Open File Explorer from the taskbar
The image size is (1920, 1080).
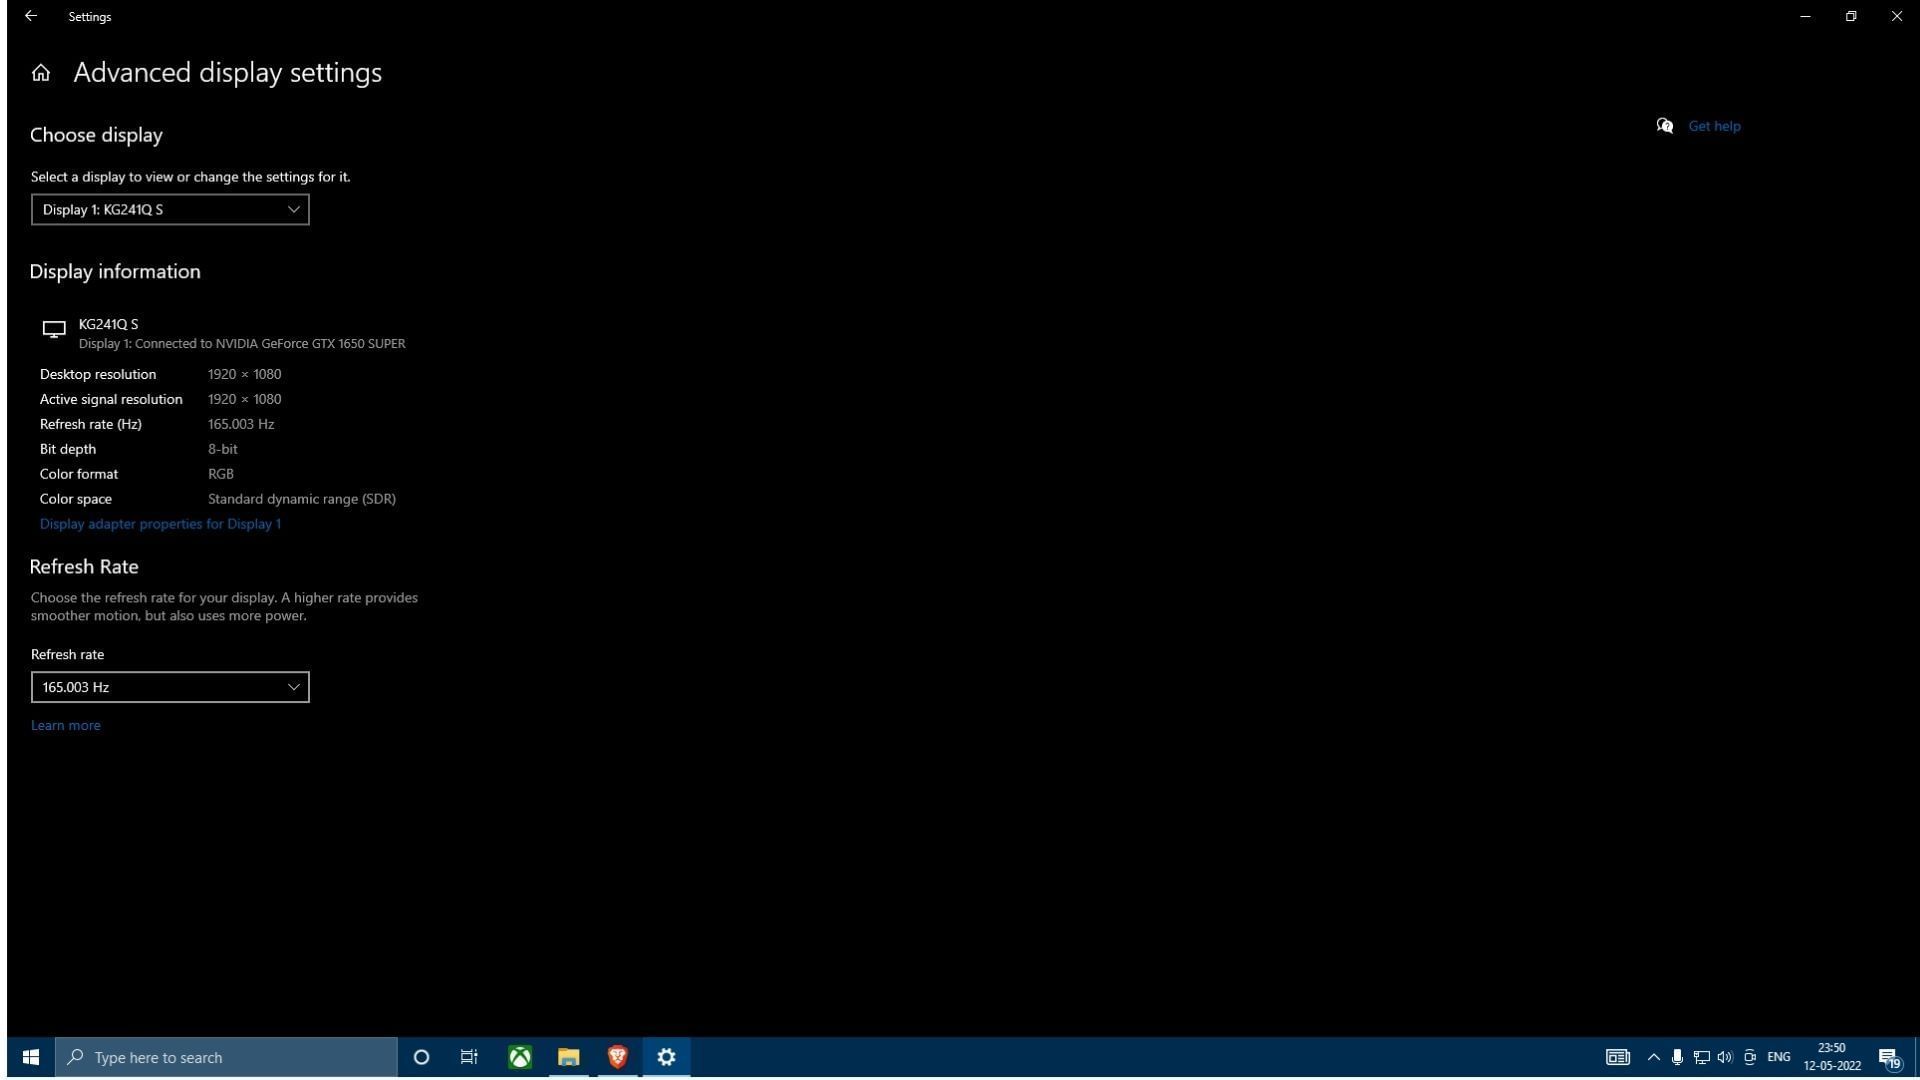click(568, 1056)
